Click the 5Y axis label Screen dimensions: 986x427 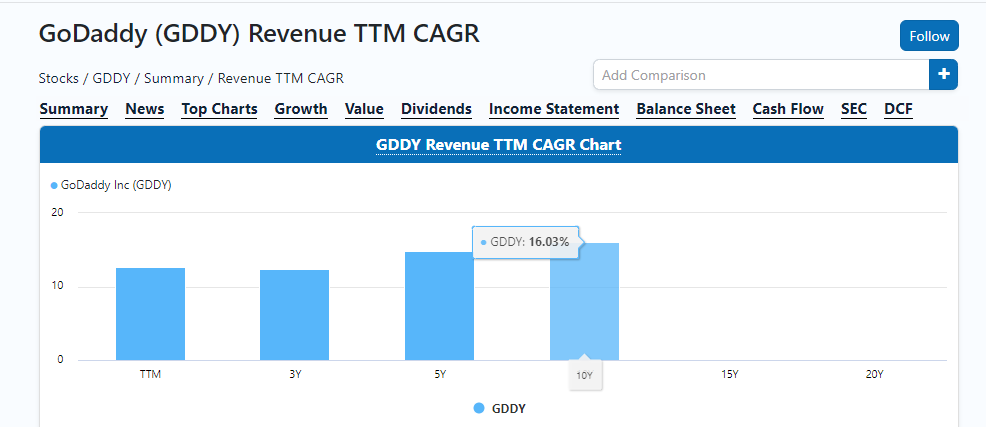[x=440, y=374]
